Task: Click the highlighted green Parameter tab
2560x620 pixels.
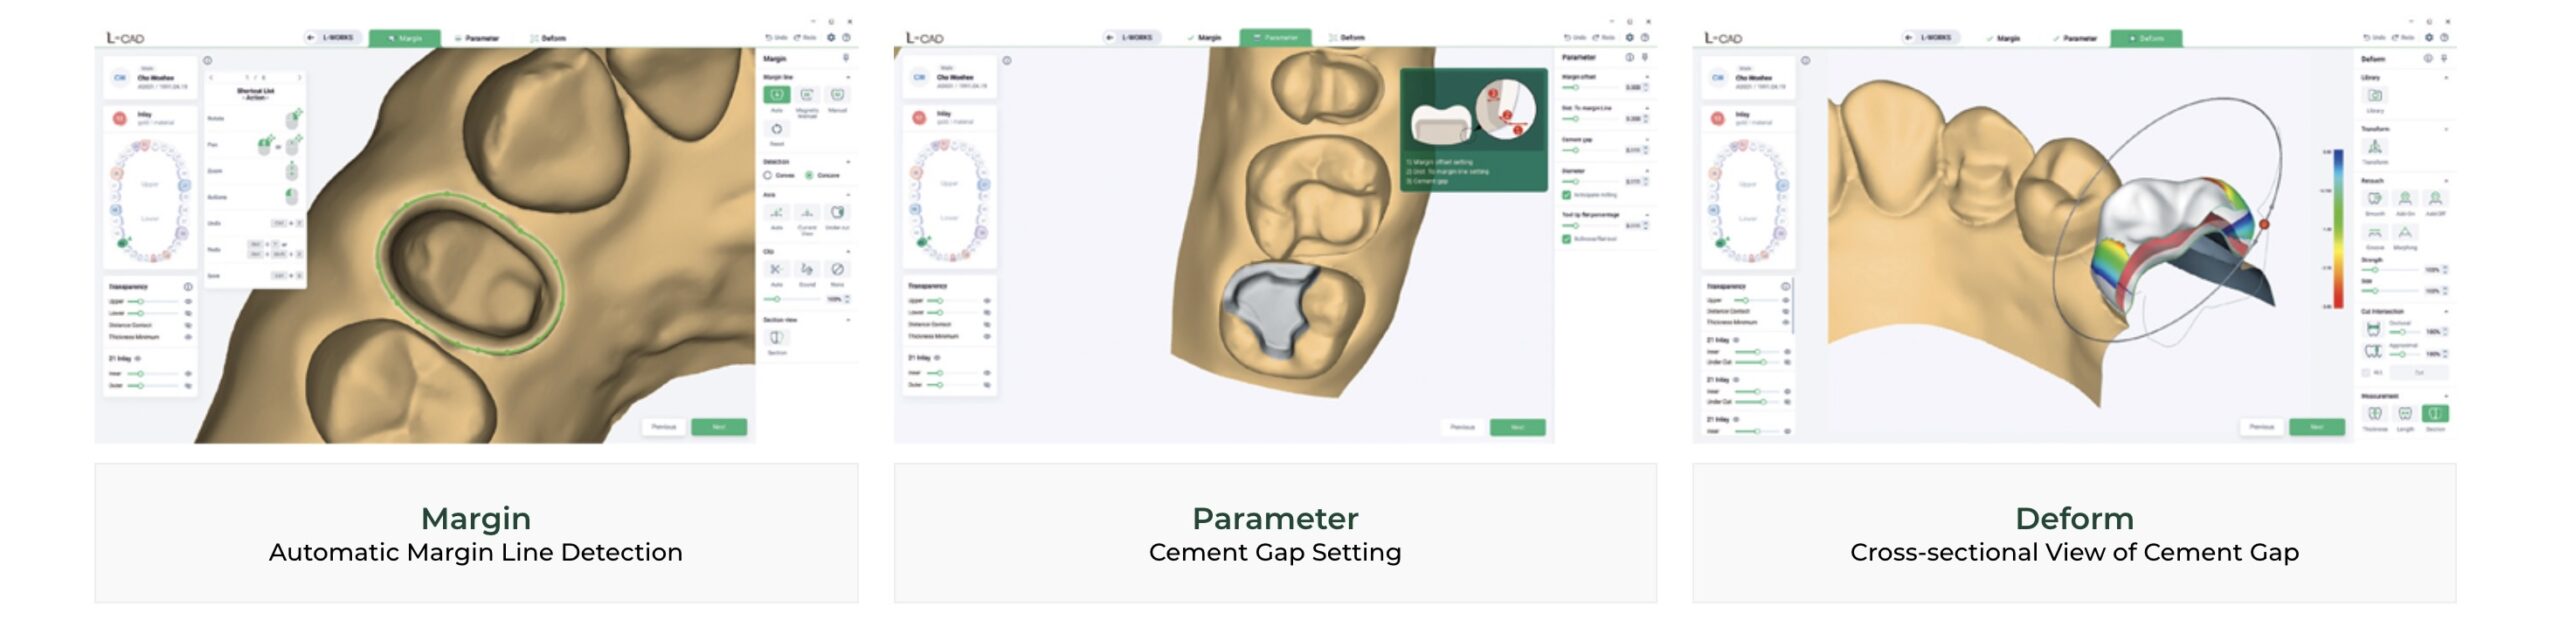Action: pos(1275,37)
